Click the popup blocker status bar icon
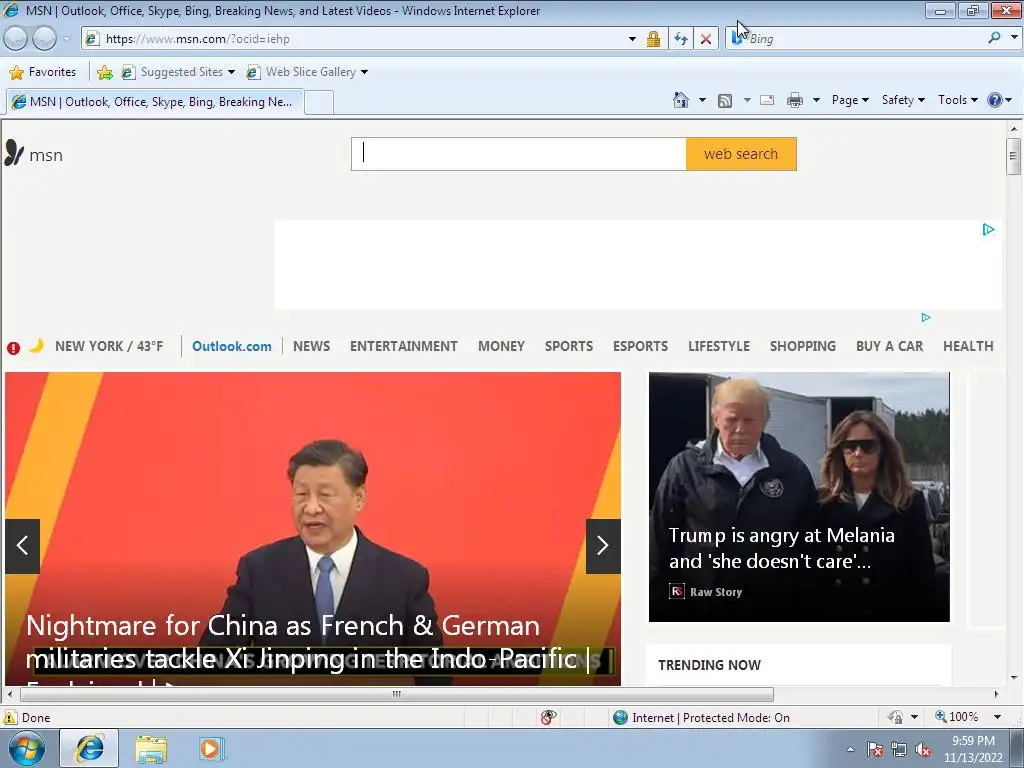Screen dimensions: 1024x768 tap(549, 717)
